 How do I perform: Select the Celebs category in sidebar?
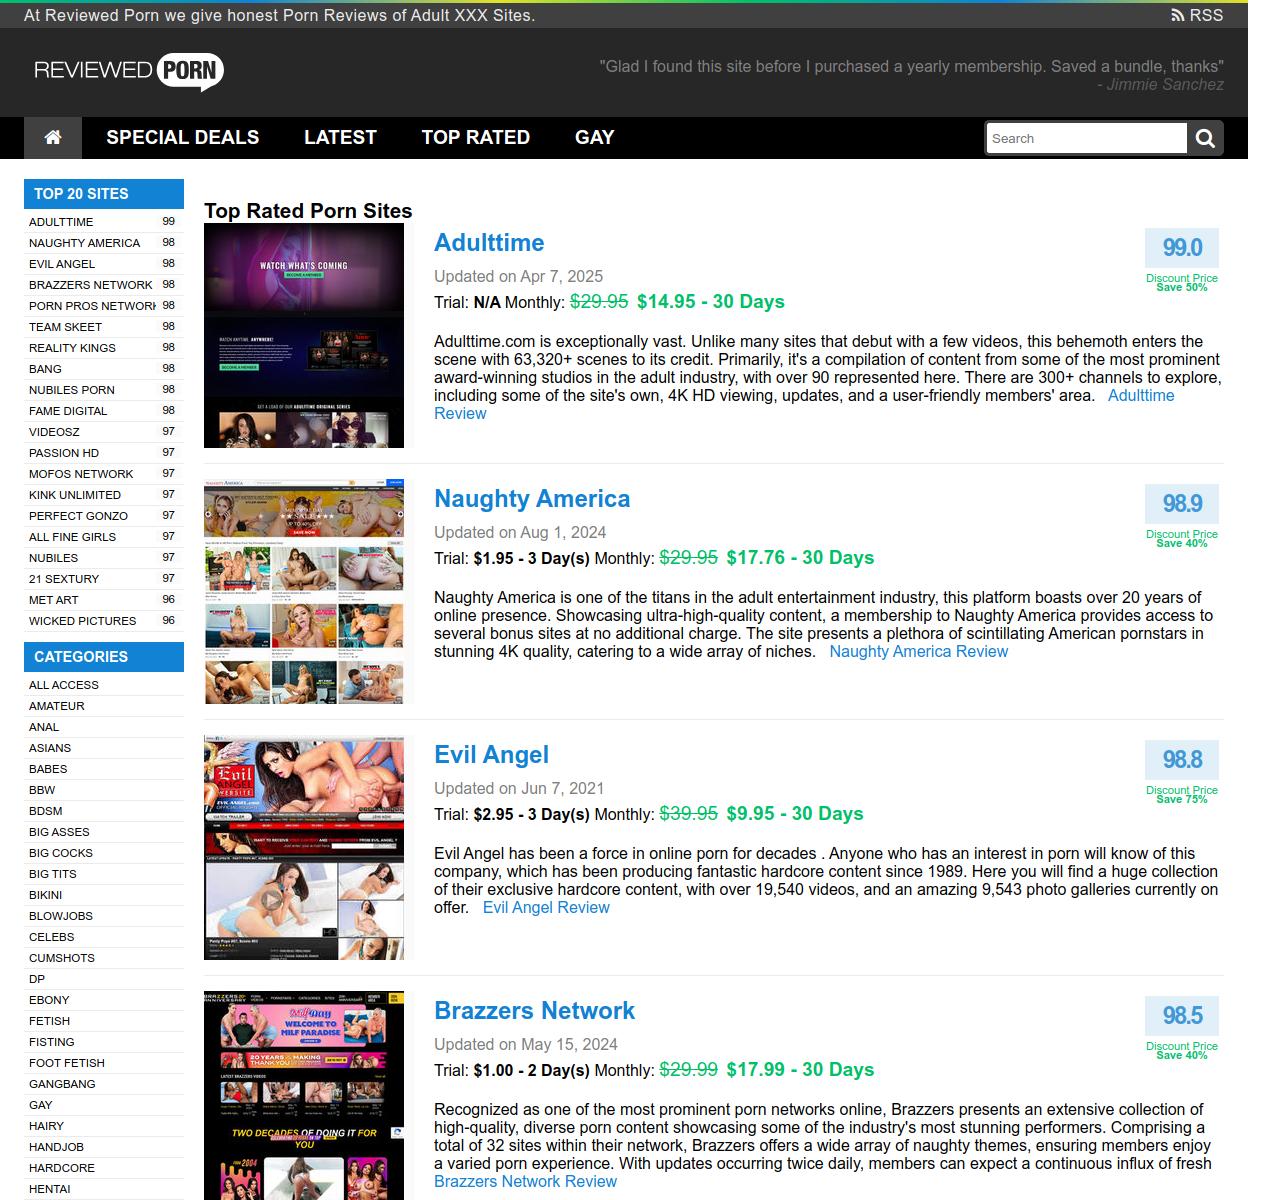coord(51,937)
